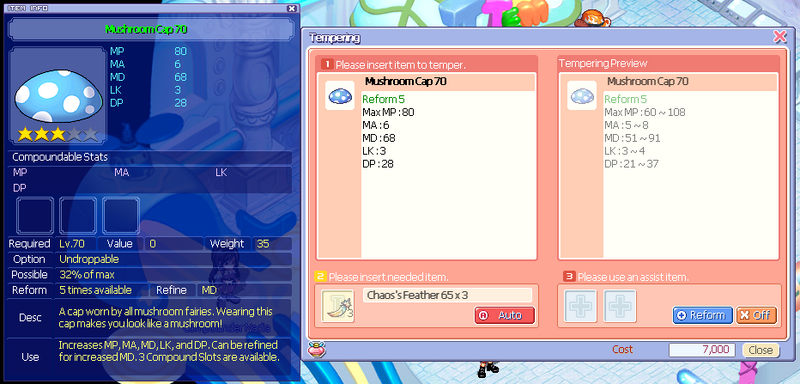Click '5 times available' Reform value
800x384 pixels.
point(95,290)
